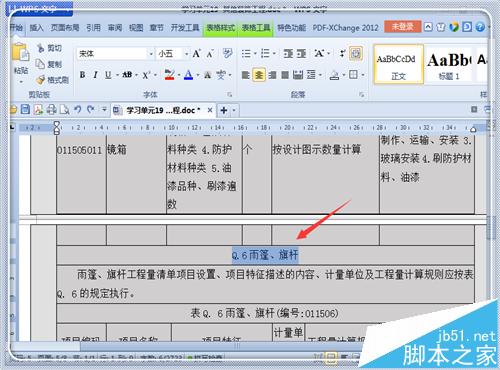
Task: Open the 页面布局 (Page Layout) tab
Action: 65,28
